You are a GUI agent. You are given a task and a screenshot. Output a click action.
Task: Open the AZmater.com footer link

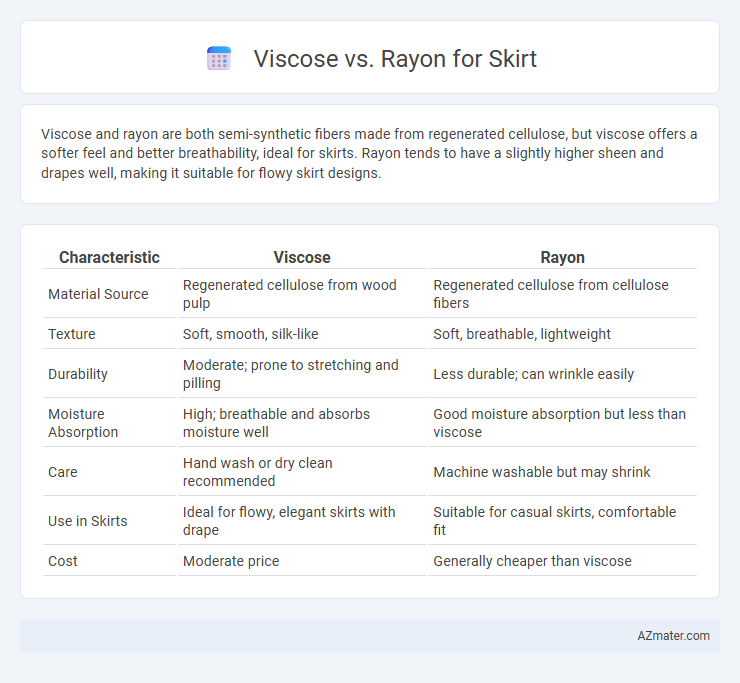[673, 636]
